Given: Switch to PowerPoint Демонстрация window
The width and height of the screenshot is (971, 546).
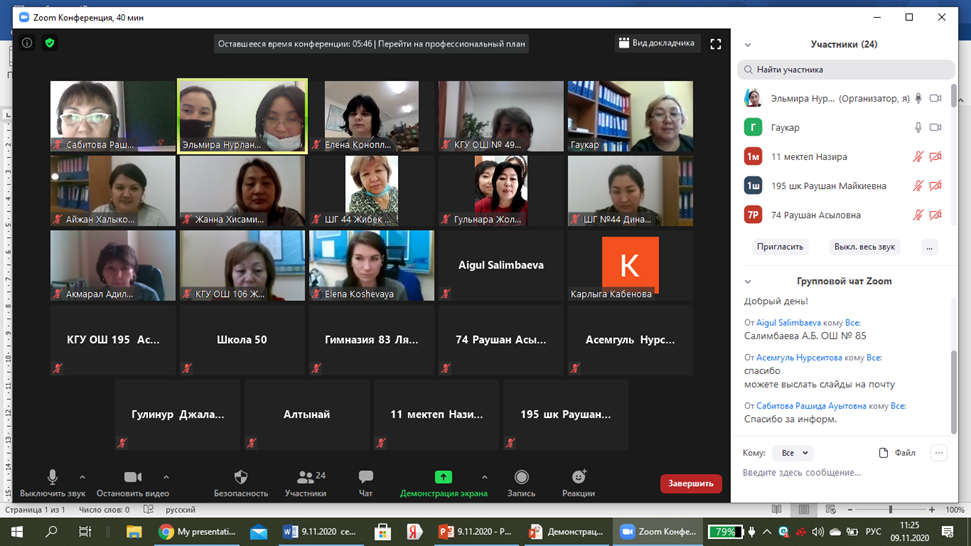Looking at the screenshot, I should tap(567, 532).
